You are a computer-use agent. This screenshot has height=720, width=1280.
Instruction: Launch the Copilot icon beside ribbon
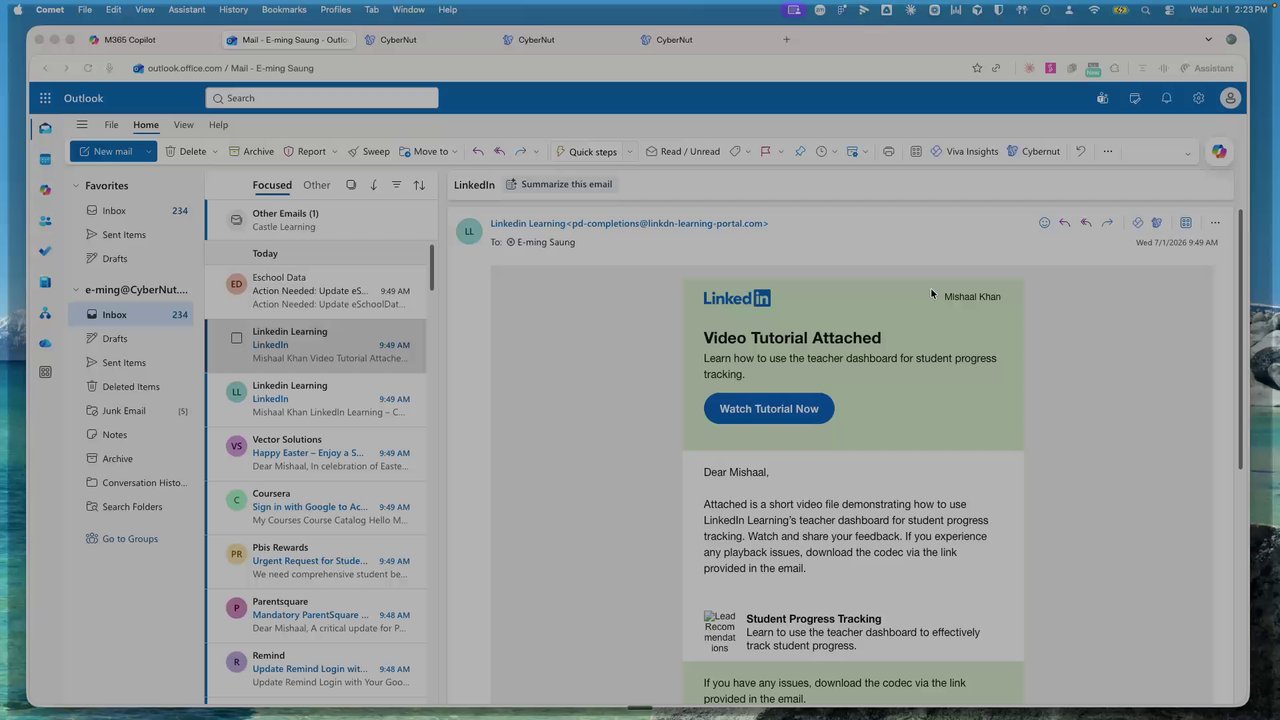[1218, 151]
